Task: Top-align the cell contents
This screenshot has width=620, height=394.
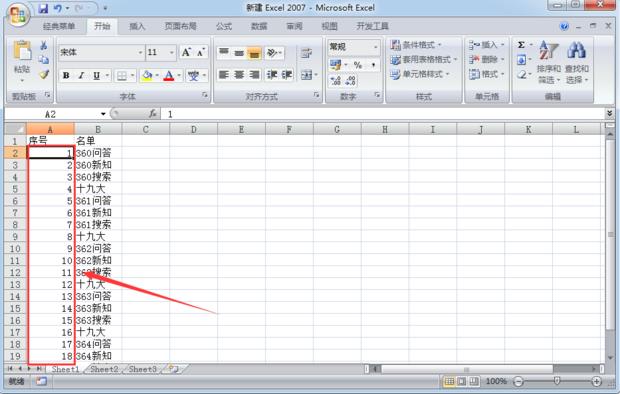Action: pos(224,52)
